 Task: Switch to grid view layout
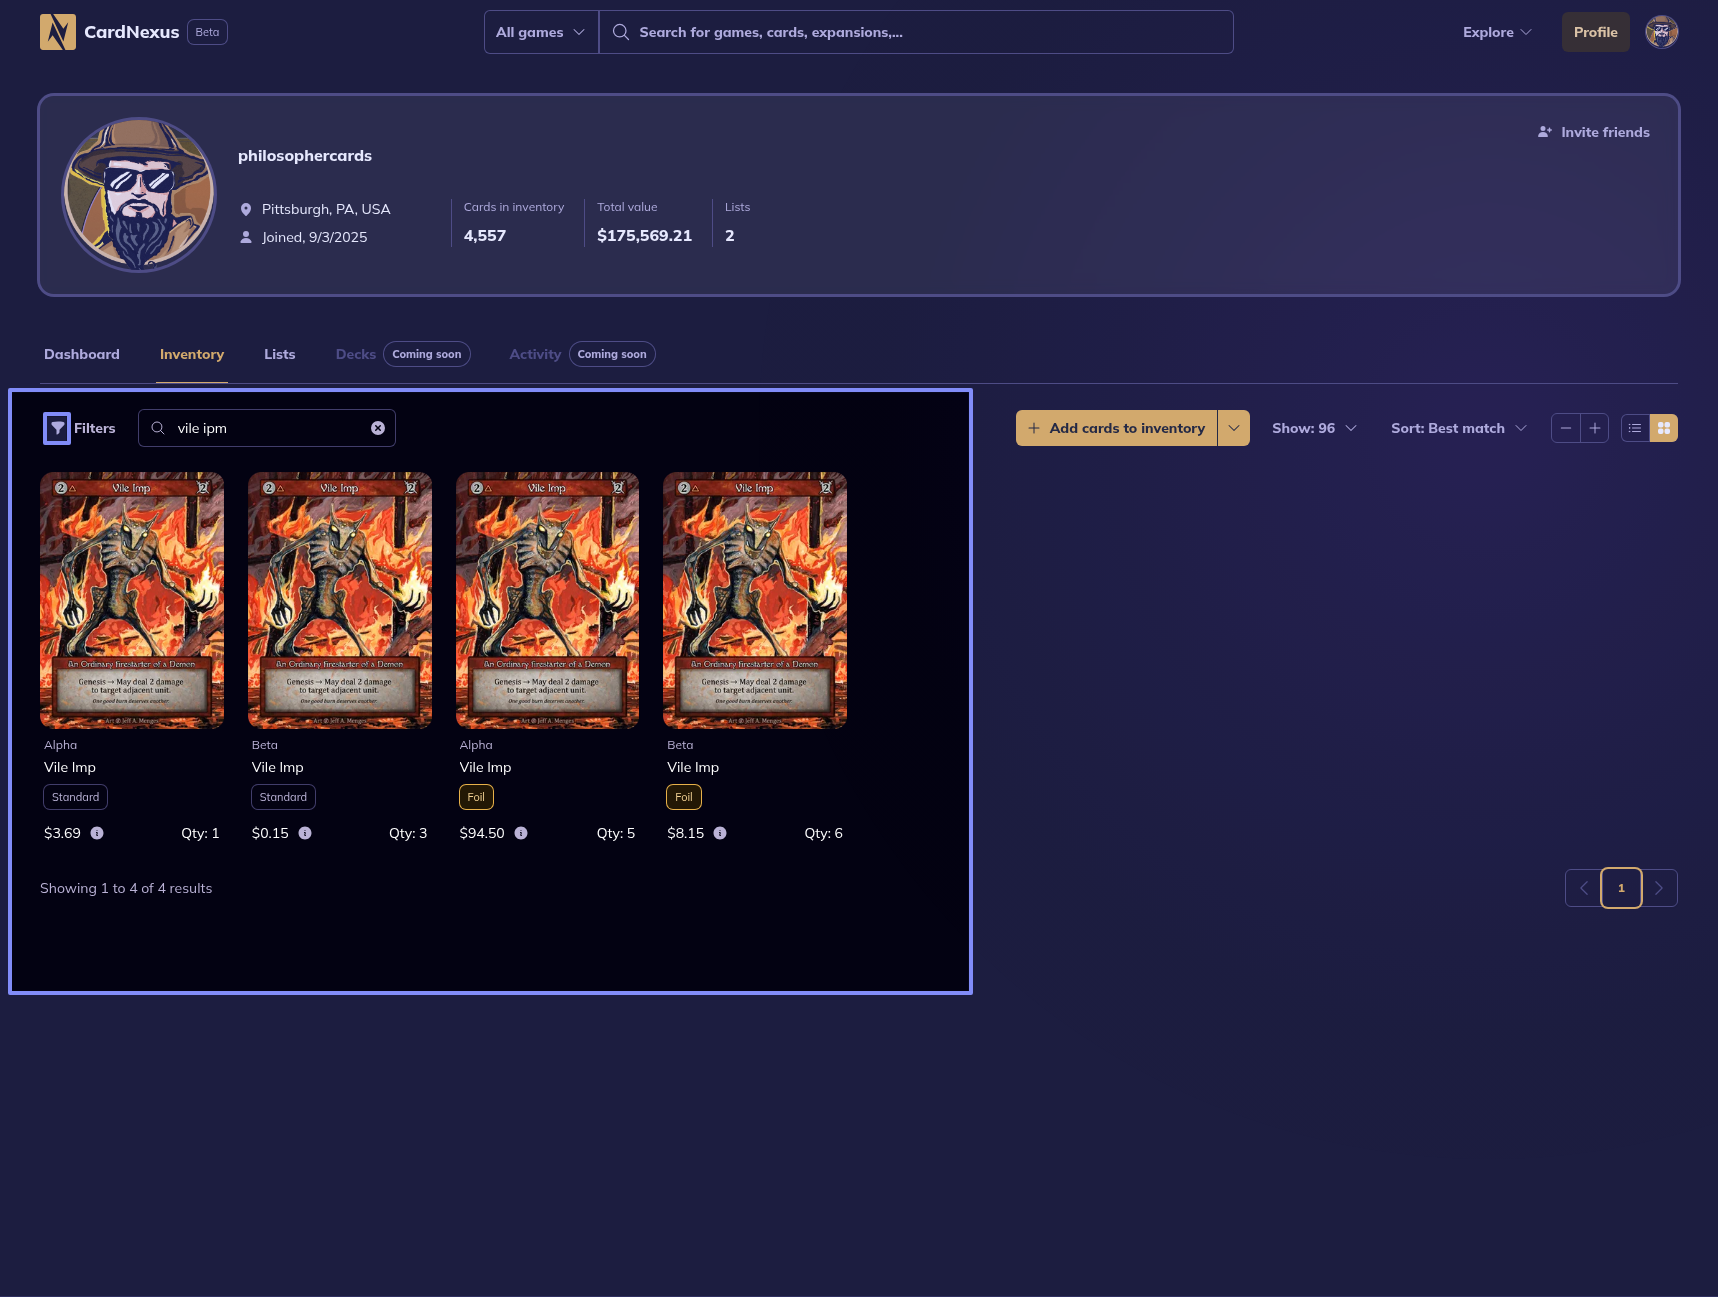point(1664,428)
